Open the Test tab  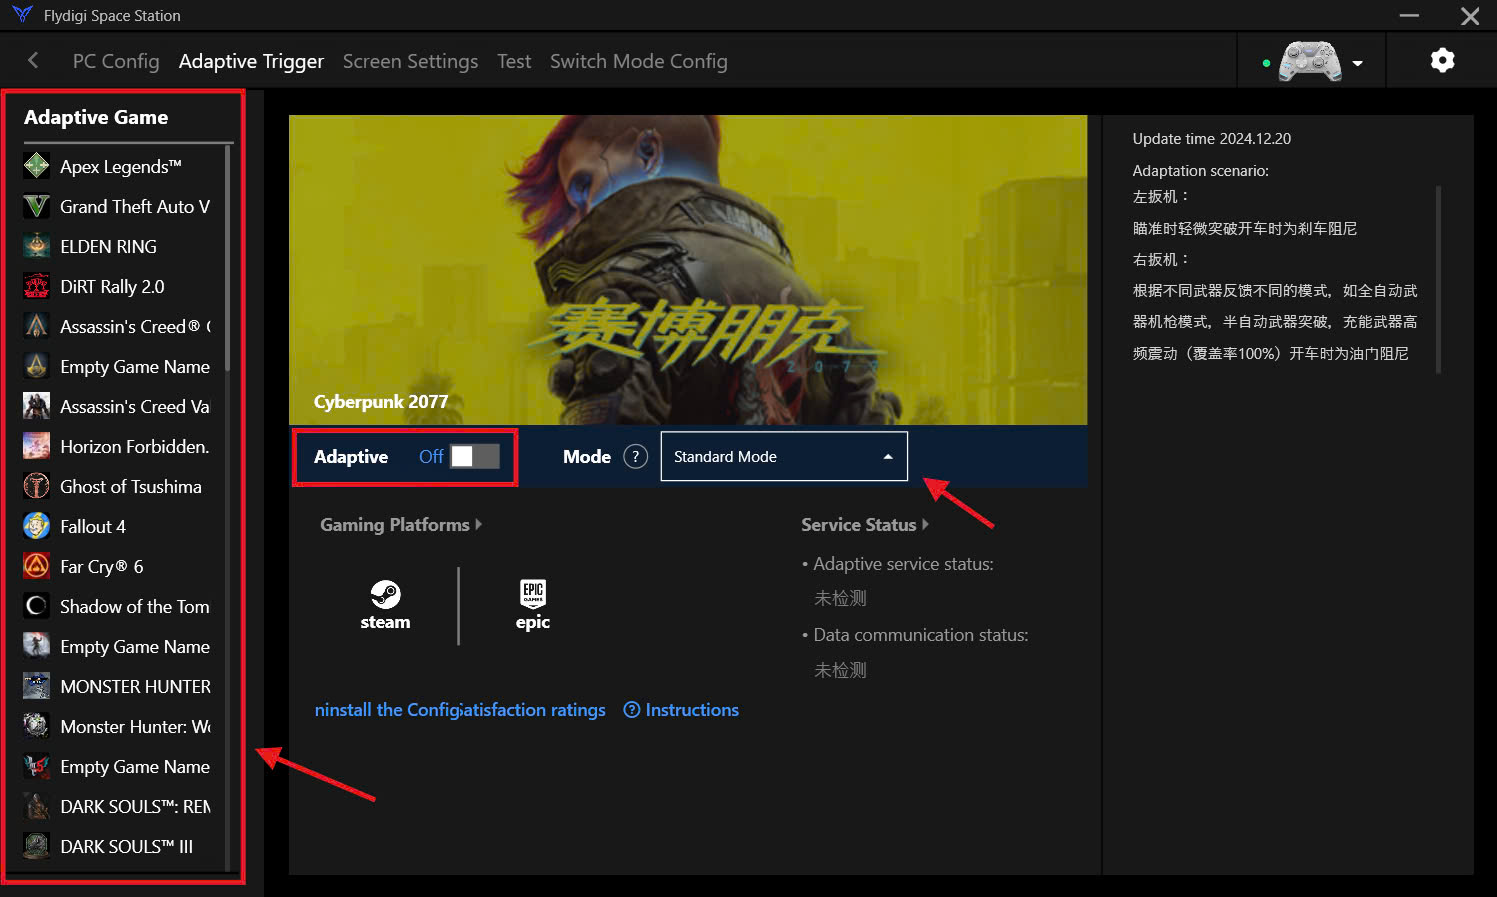point(514,61)
